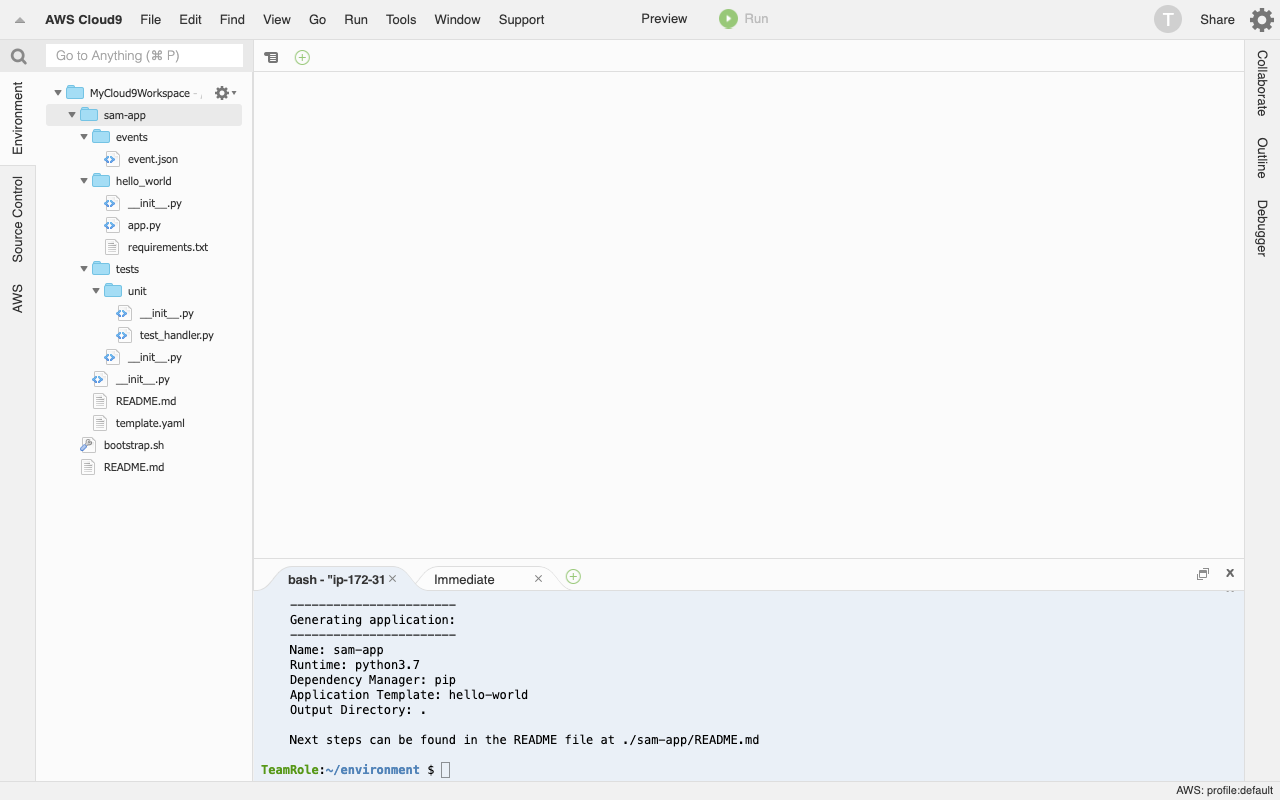Click the events folder icon
1280x800 pixels.
pyautogui.click(x=101, y=137)
